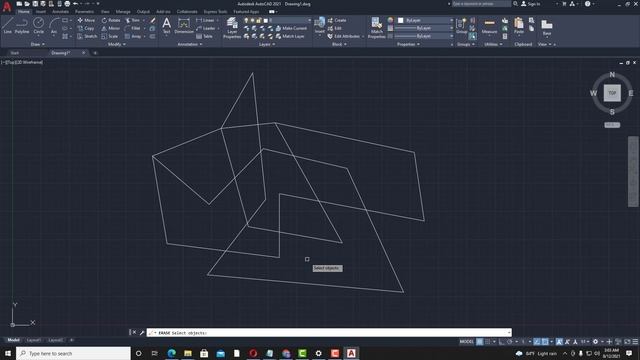Click the Plot printer icon in quick access

pyautogui.click(x=67, y=4)
